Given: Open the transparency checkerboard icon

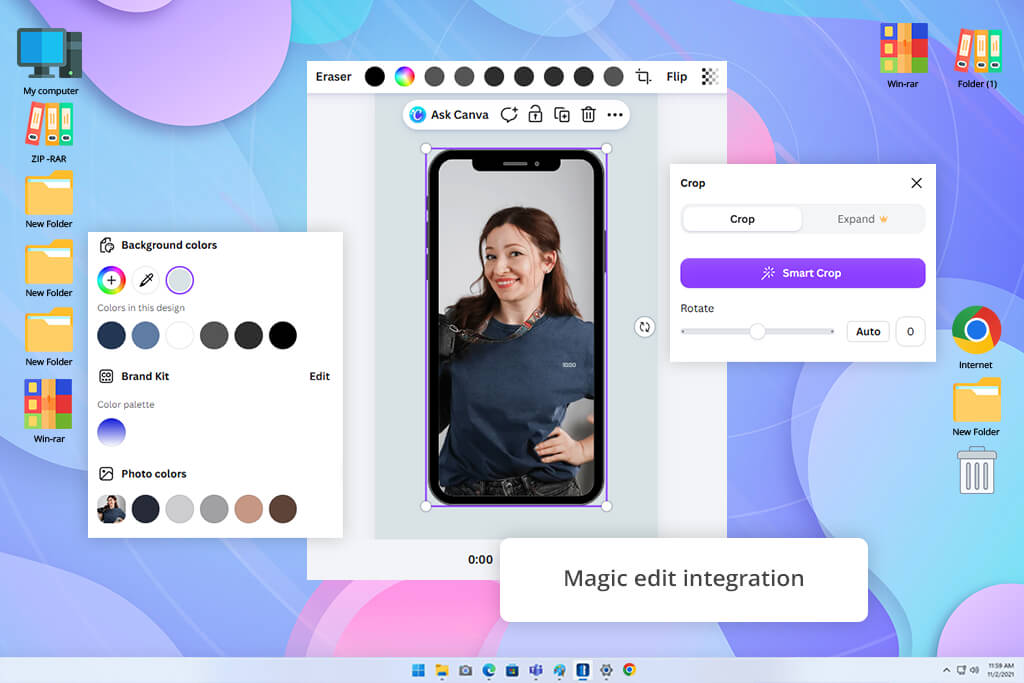Looking at the screenshot, I should (x=710, y=76).
